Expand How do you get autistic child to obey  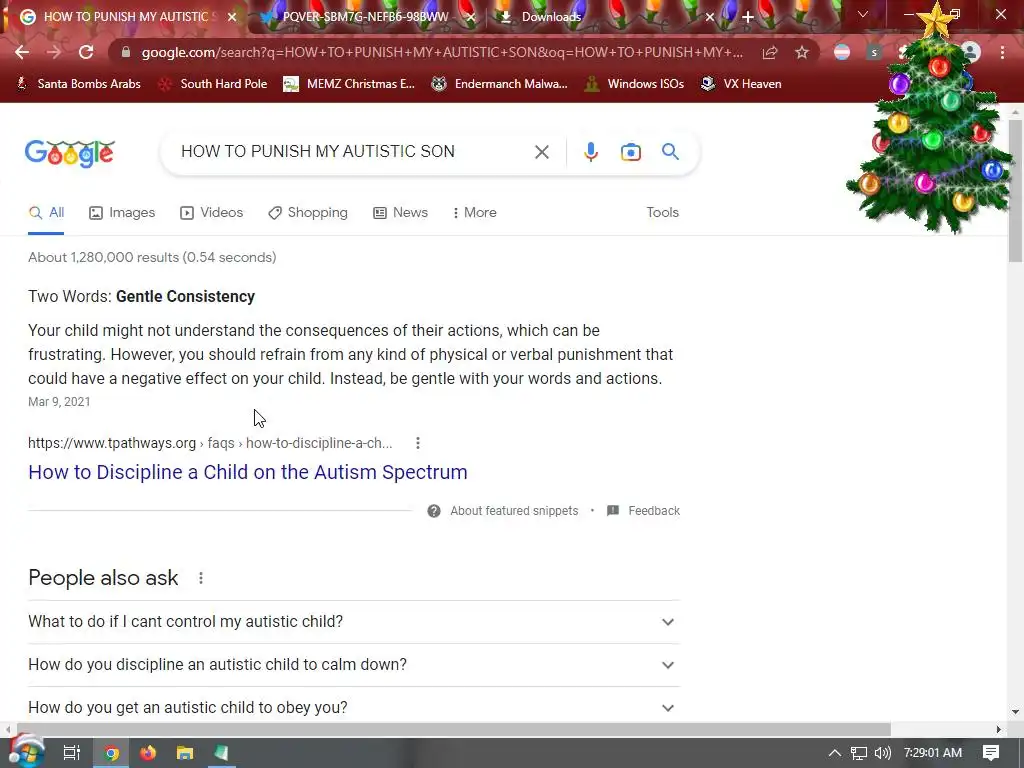[354, 707]
